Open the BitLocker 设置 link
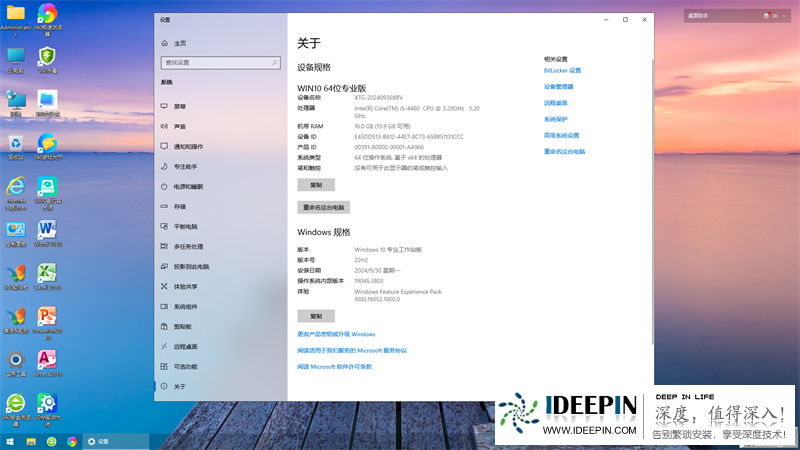Screen dimensions: 800x450 coord(562,70)
